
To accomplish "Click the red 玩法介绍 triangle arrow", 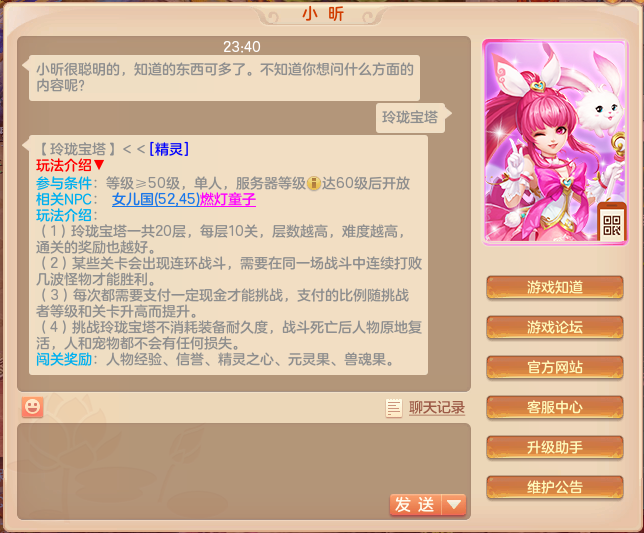I will click(99, 165).
